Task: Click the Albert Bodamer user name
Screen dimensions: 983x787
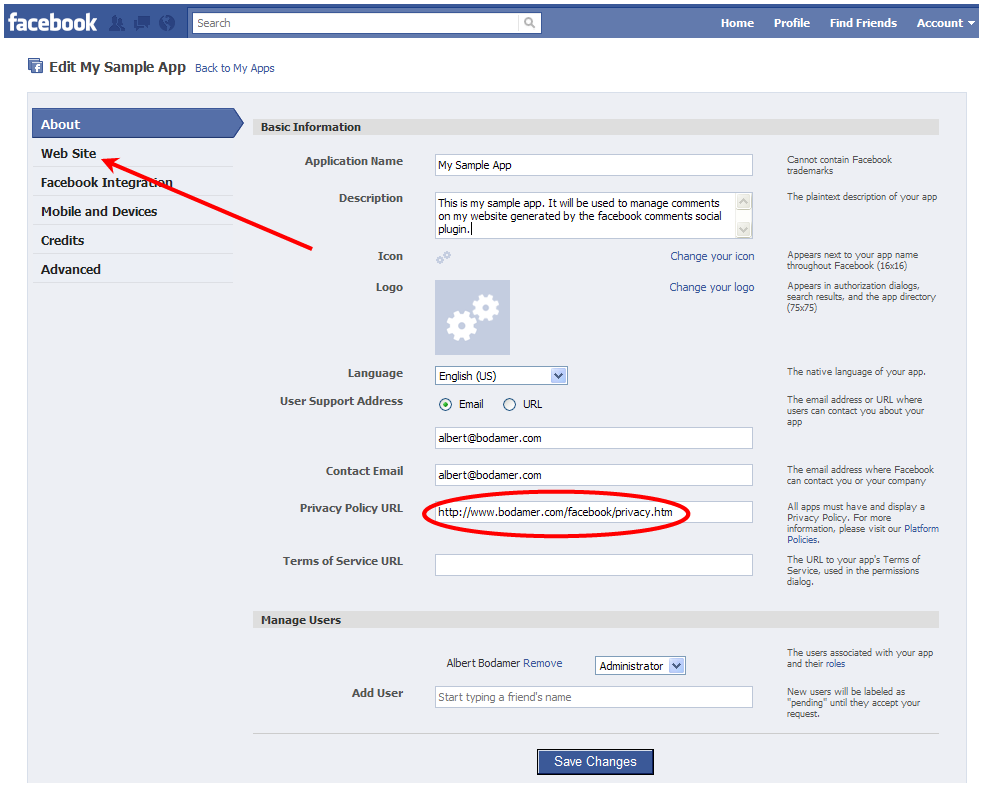Action: tap(483, 663)
